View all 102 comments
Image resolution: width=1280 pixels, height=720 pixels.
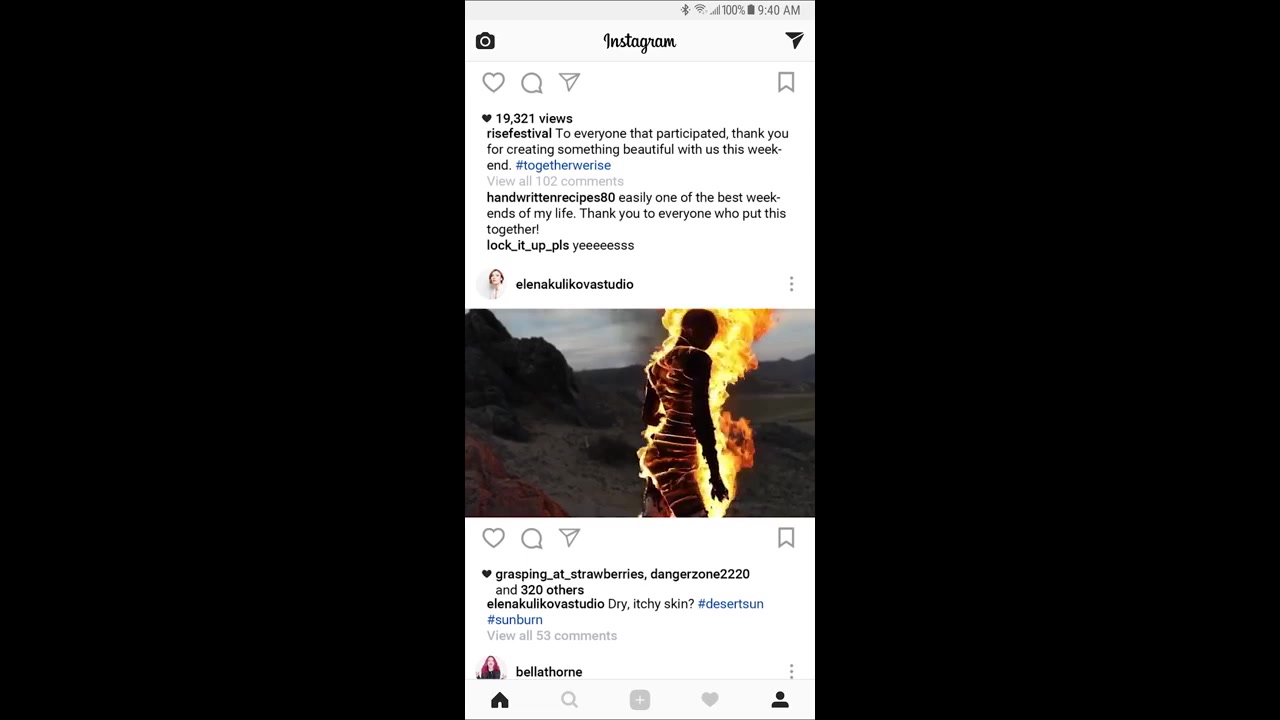coord(555,181)
